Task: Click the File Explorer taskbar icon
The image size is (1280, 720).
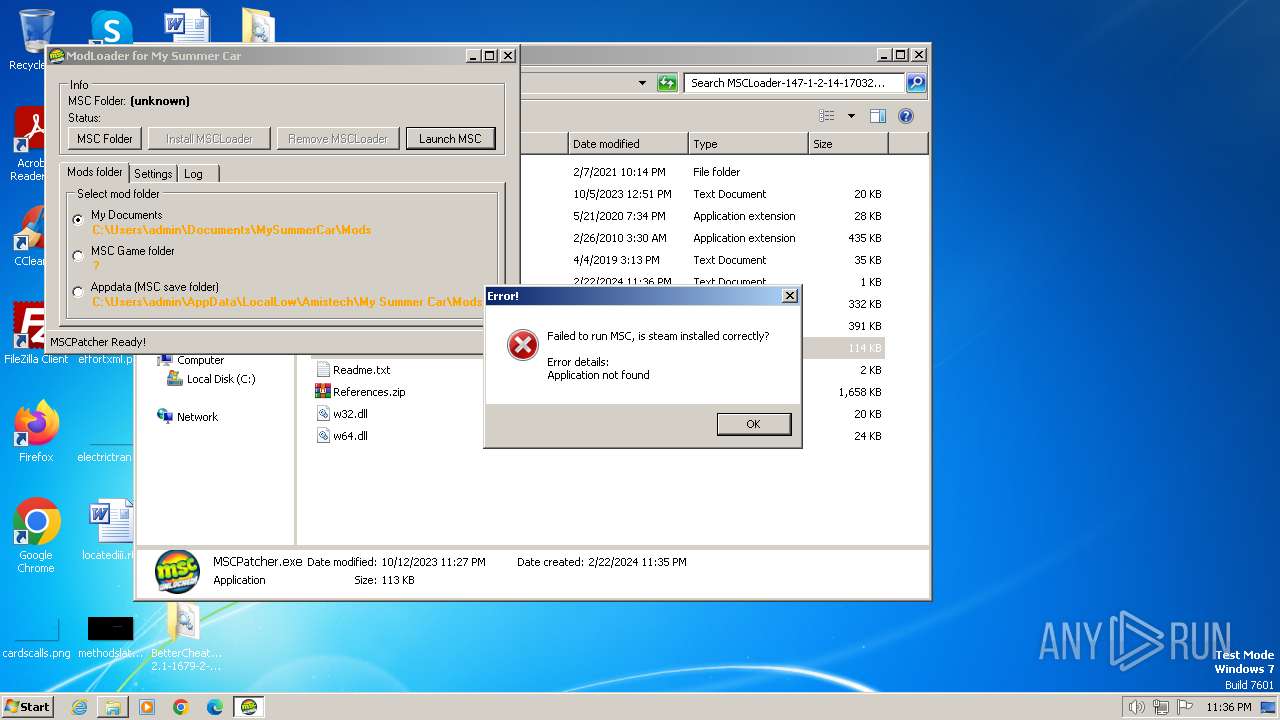Action: (x=113, y=707)
